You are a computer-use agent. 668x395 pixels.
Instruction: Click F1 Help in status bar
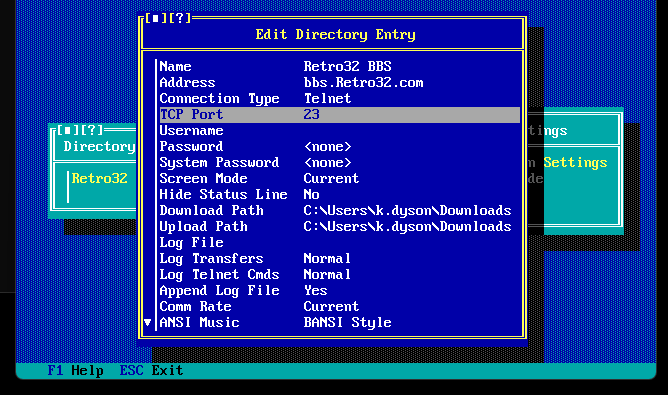pyautogui.click(x=75, y=371)
